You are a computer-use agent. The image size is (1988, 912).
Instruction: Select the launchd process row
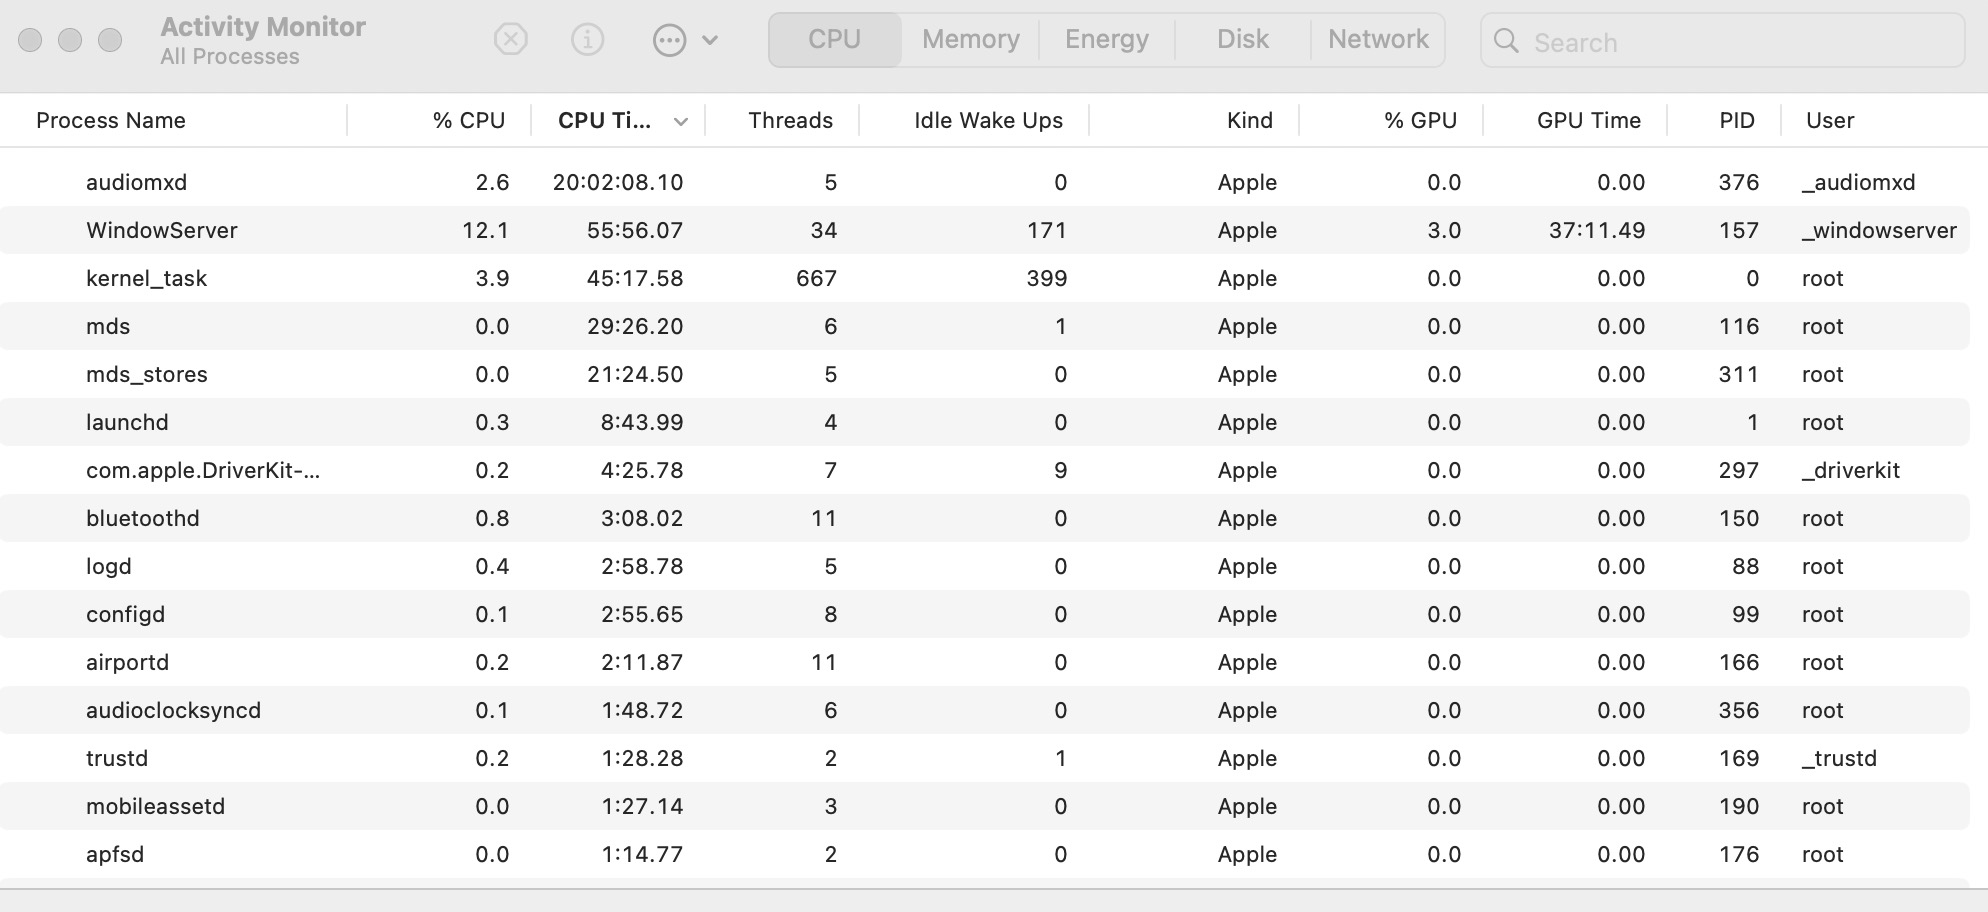click(x=985, y=422)
